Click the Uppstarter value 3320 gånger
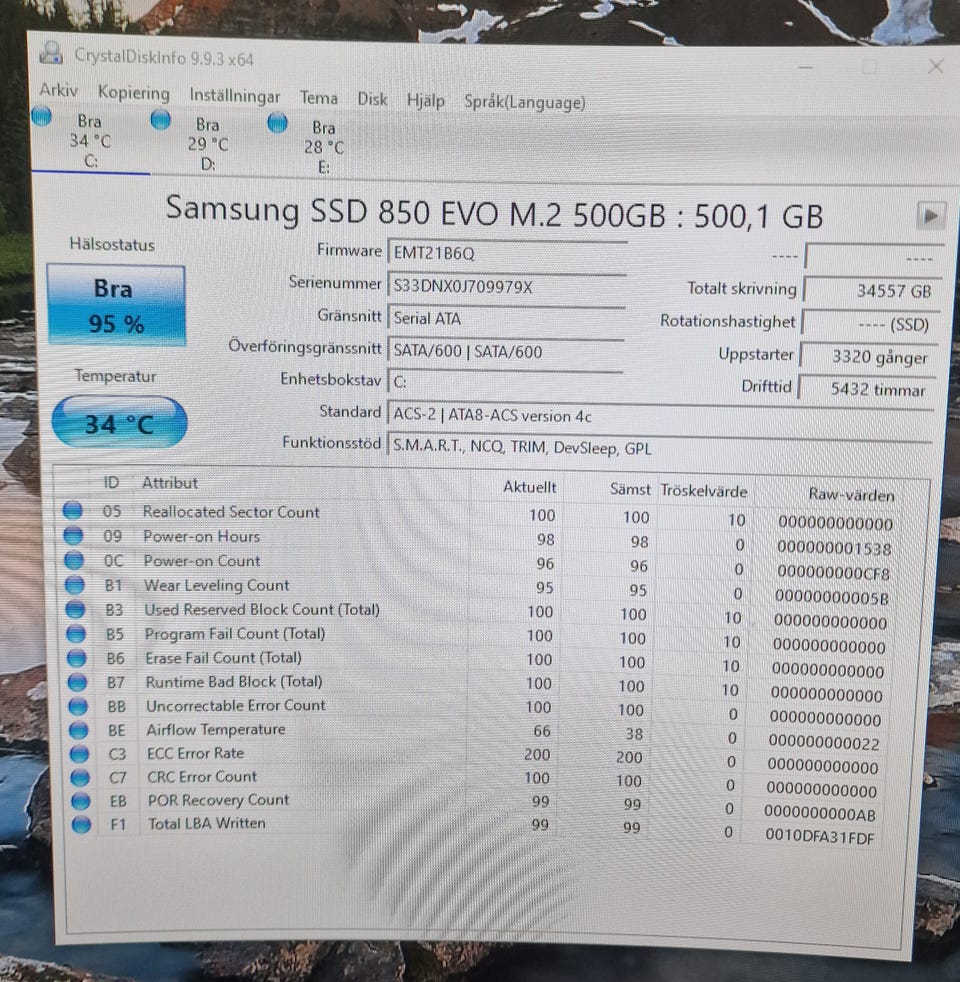 pyautogui.click(x=869, y=357)
